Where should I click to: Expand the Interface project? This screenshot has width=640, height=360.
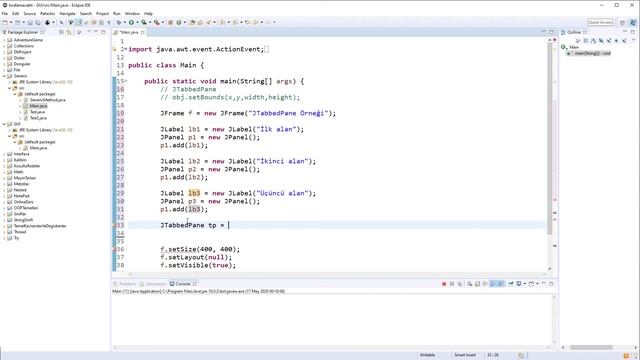coord(4,154)
